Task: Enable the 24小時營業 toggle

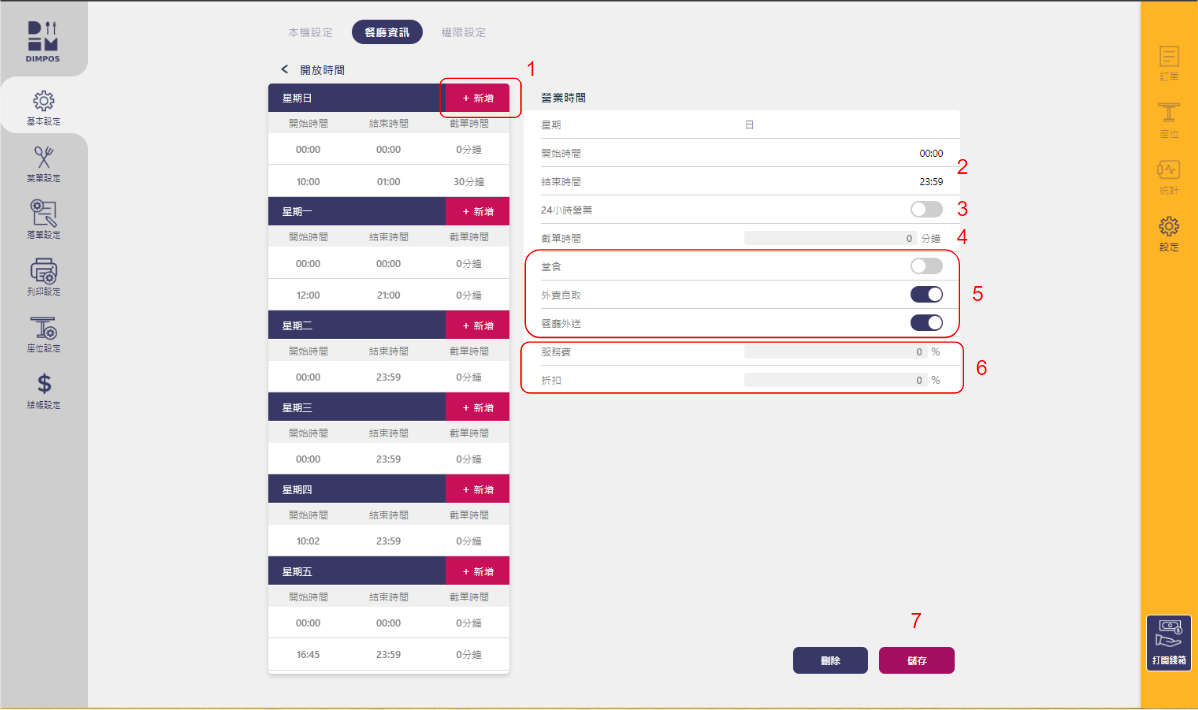Action: click(926, 210)
